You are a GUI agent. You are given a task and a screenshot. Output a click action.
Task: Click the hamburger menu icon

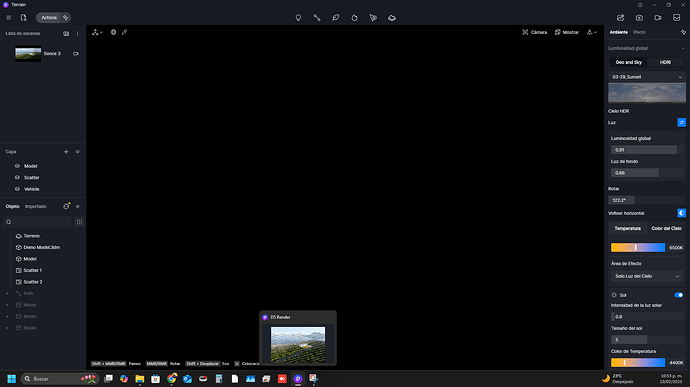[8, 18]
